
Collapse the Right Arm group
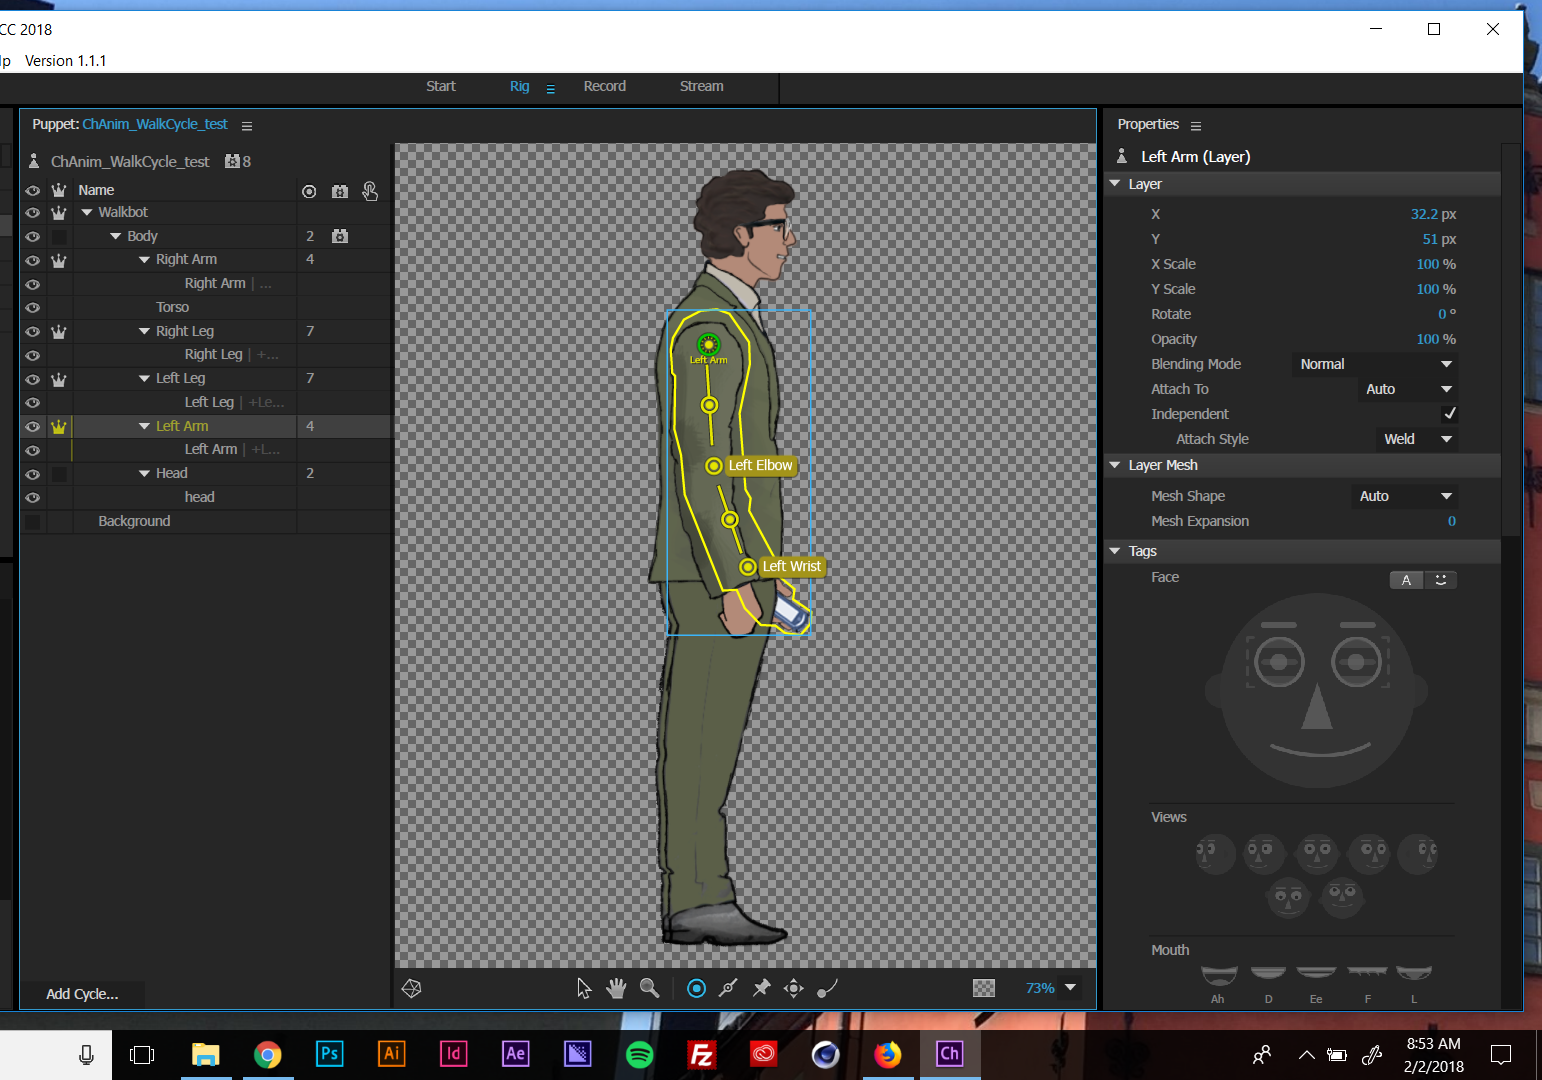pos(144,260)
